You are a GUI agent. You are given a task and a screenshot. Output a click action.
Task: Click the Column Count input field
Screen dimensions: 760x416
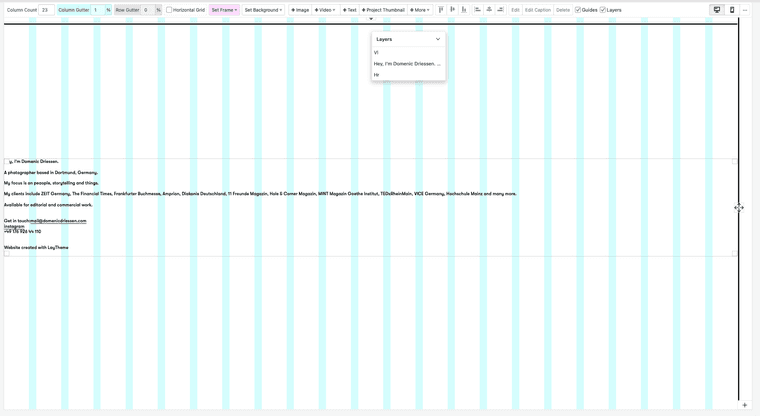click(47, 10)
